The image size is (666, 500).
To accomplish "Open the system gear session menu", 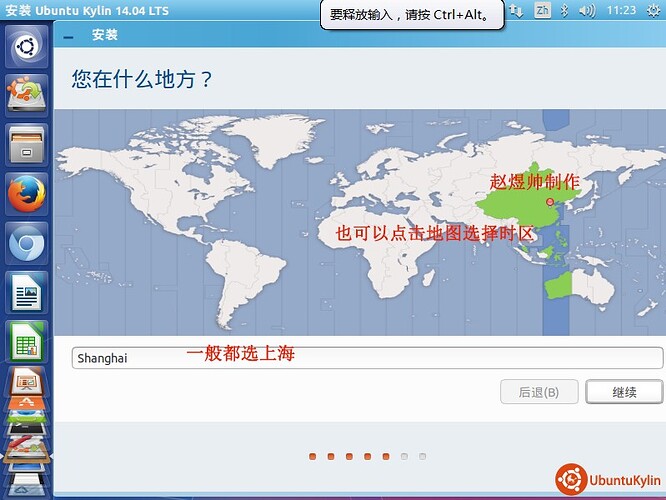I will pyautogui.click(x=653, y=10).
